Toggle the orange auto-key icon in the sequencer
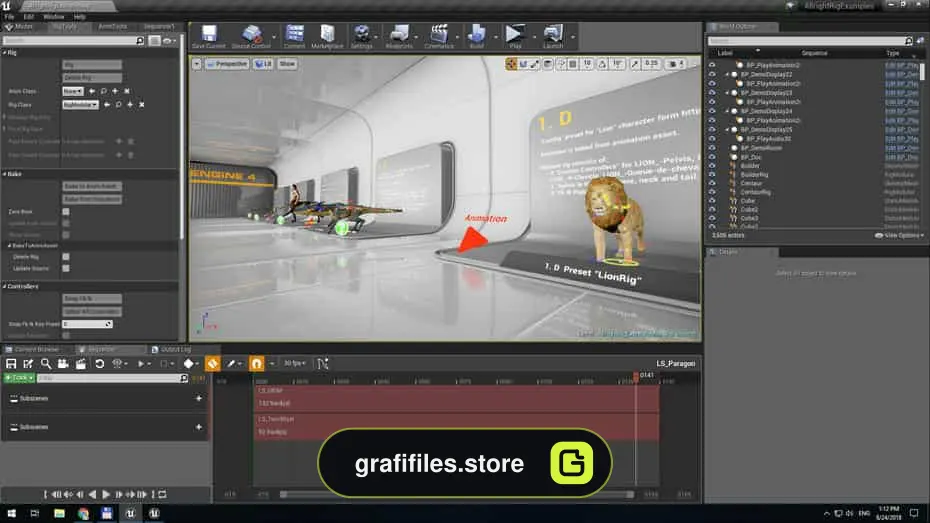930x523 pixels. tap(212, 363)
